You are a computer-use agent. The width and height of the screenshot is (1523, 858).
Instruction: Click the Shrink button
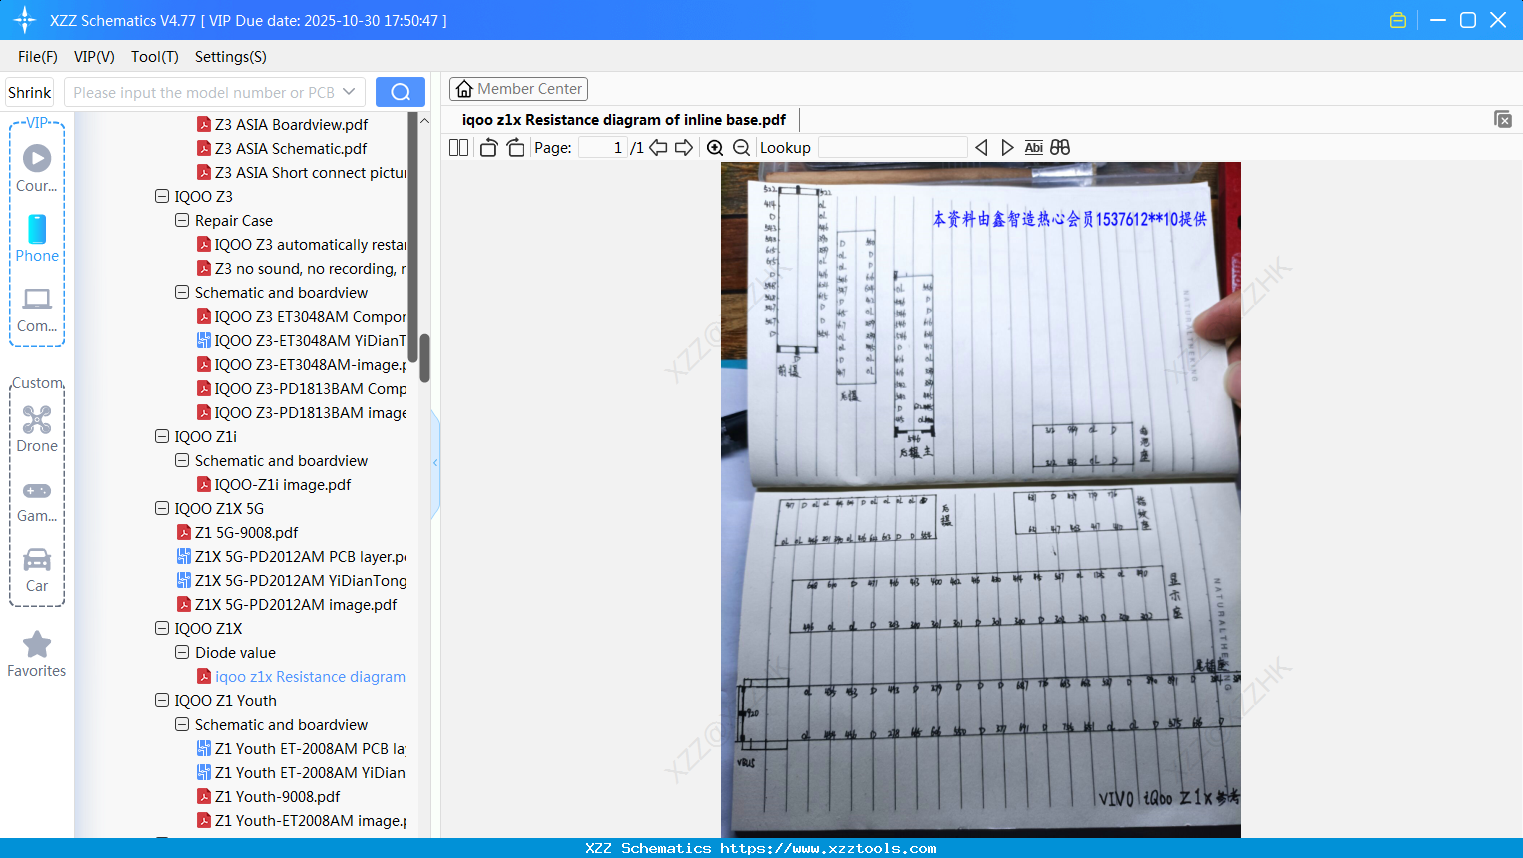30,92
